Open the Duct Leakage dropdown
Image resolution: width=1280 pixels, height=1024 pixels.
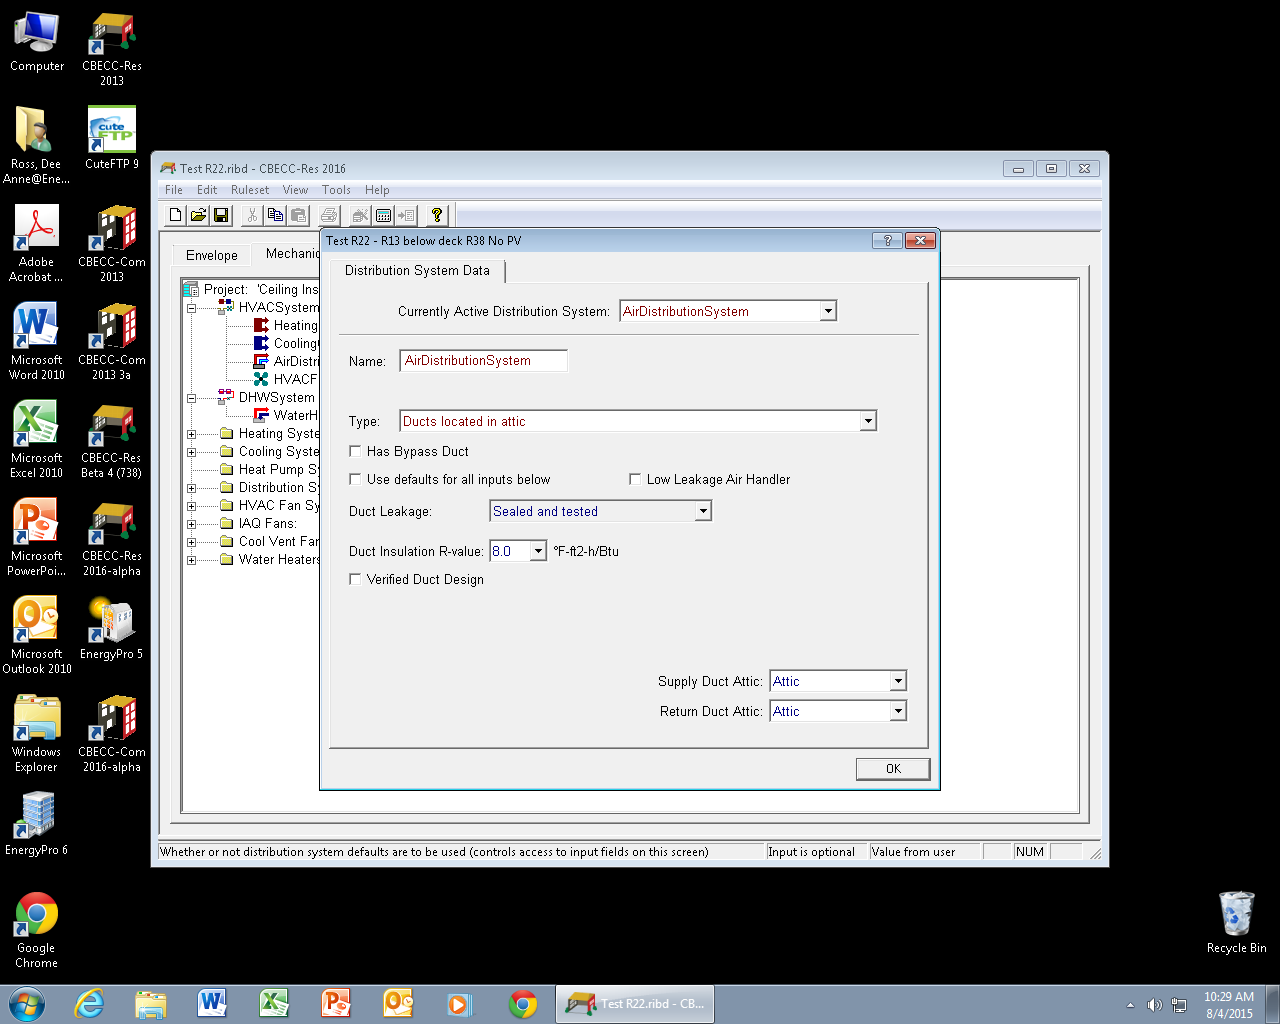(703, 512)
